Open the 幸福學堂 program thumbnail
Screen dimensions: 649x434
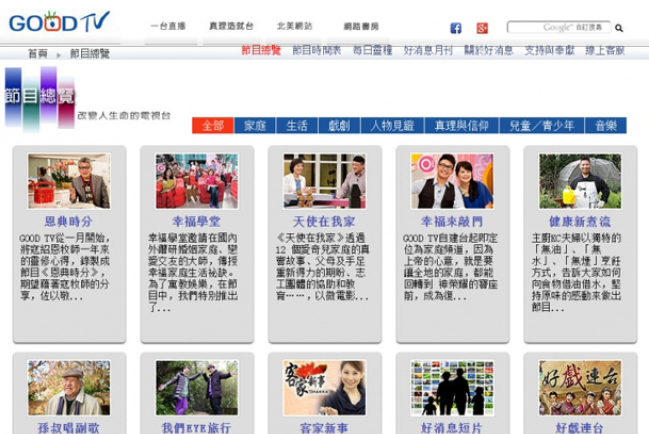[x=197, y=181]
